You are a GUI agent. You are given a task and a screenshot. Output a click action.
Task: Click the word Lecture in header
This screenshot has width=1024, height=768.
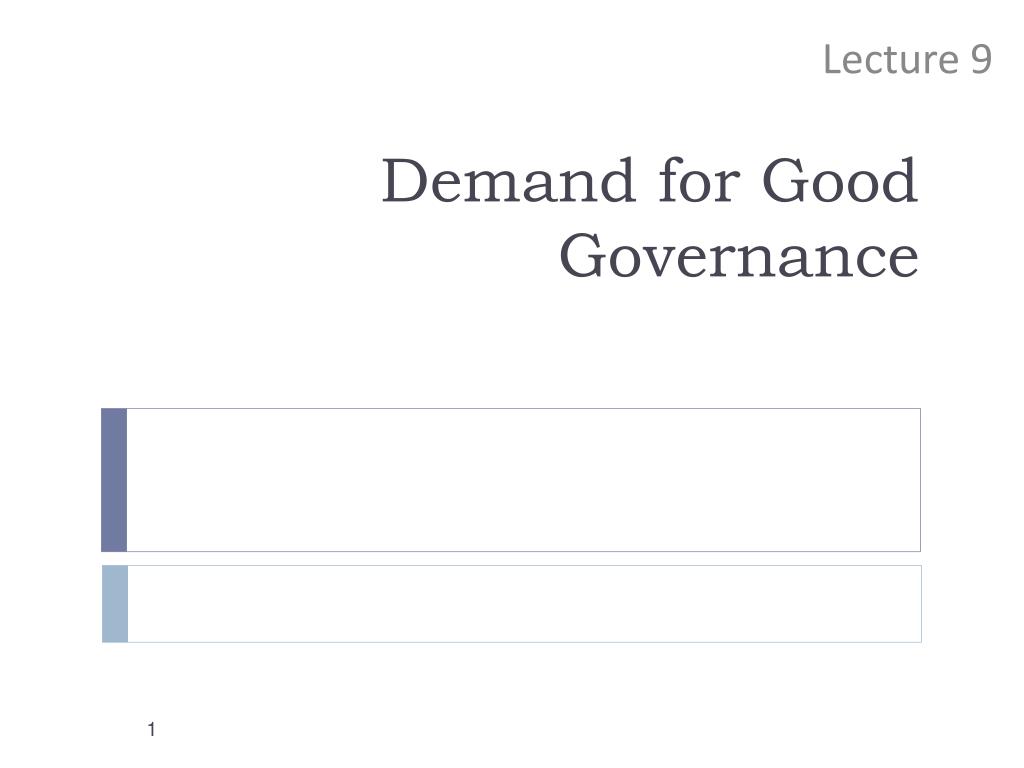(x=891, y=59)
